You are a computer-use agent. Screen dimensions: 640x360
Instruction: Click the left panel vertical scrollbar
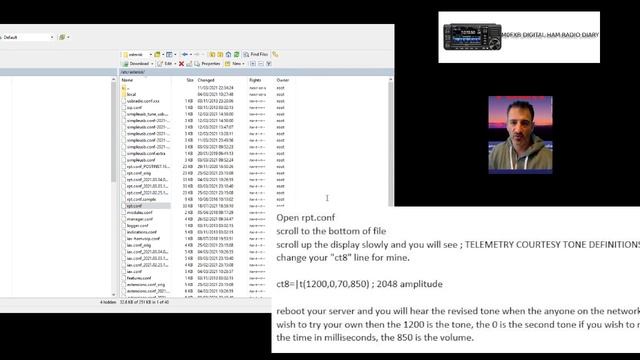(113, 133)
